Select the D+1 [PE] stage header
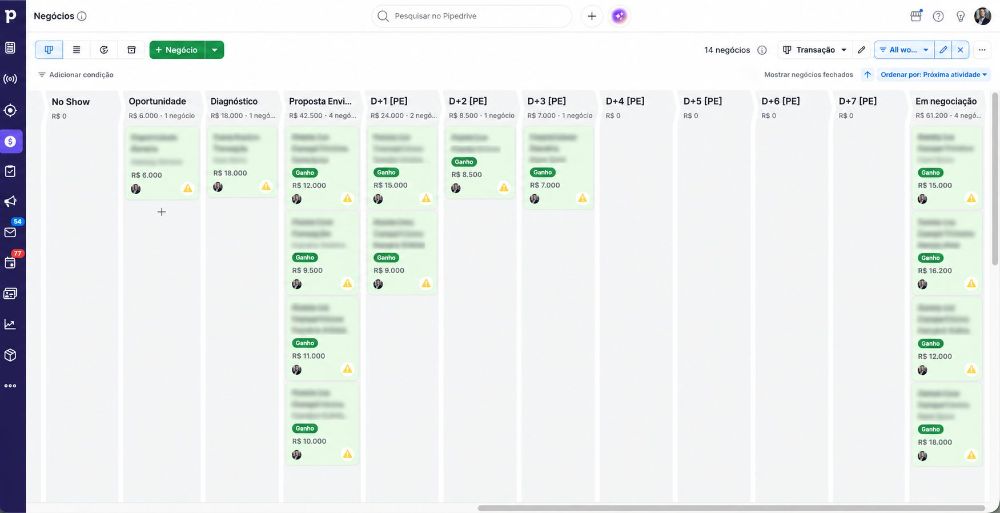1000x513 pixels. (x=389, y=101)
